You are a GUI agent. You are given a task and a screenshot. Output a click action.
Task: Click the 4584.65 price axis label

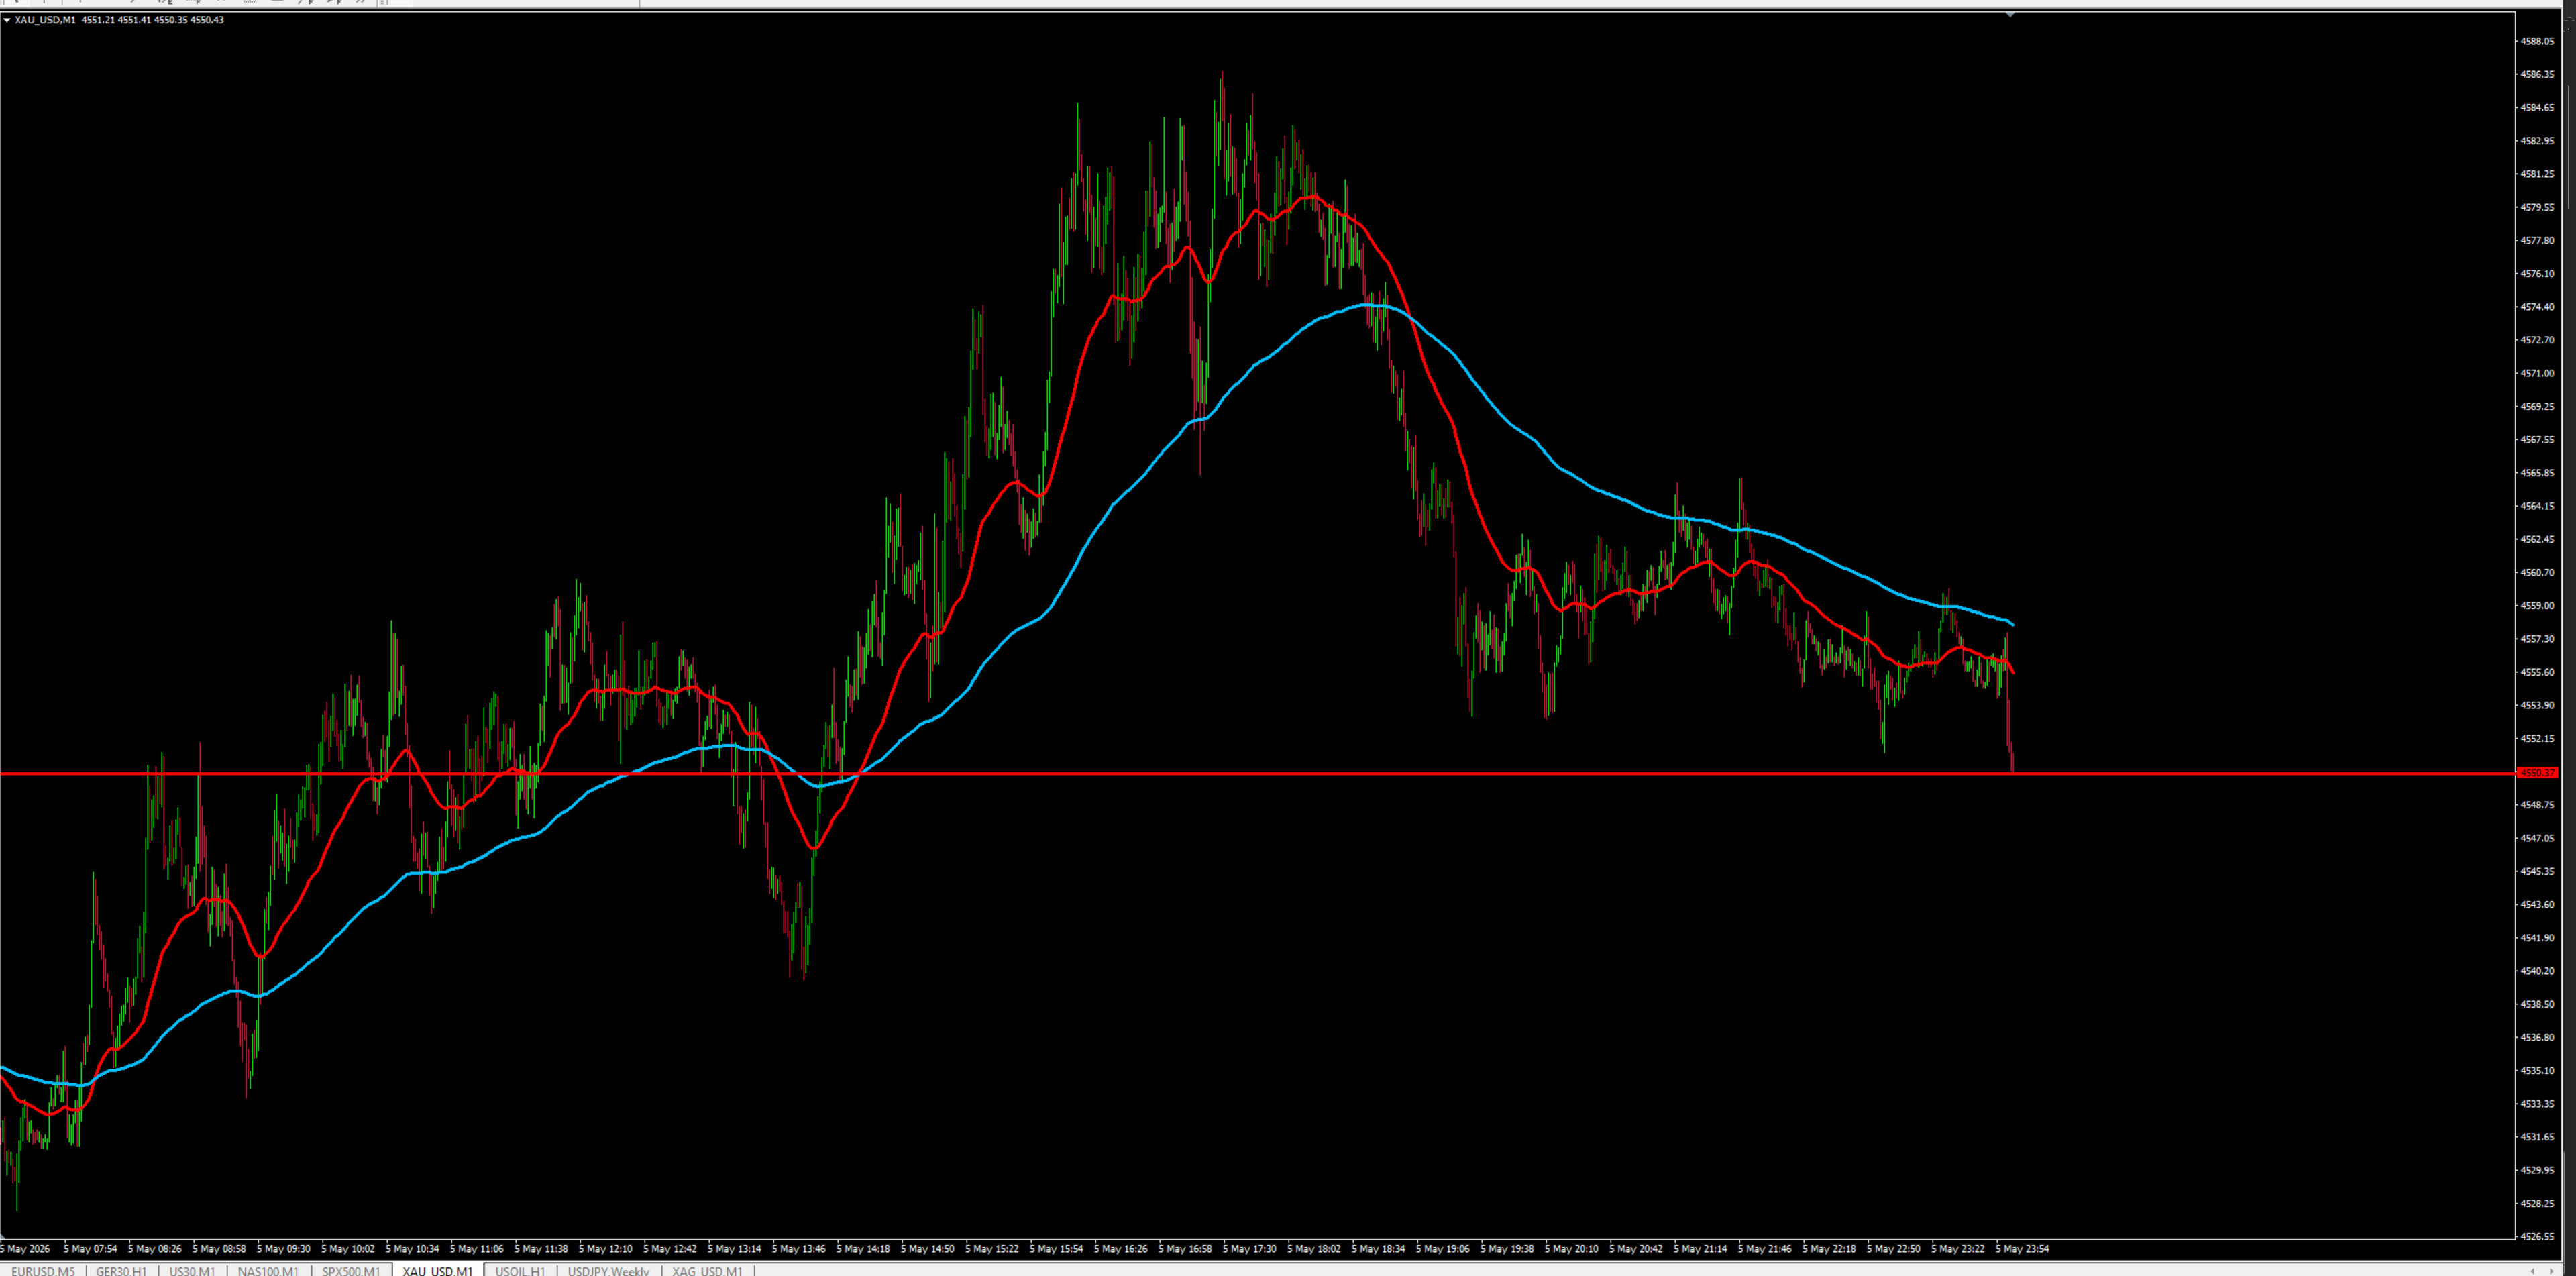(2537, 107)
